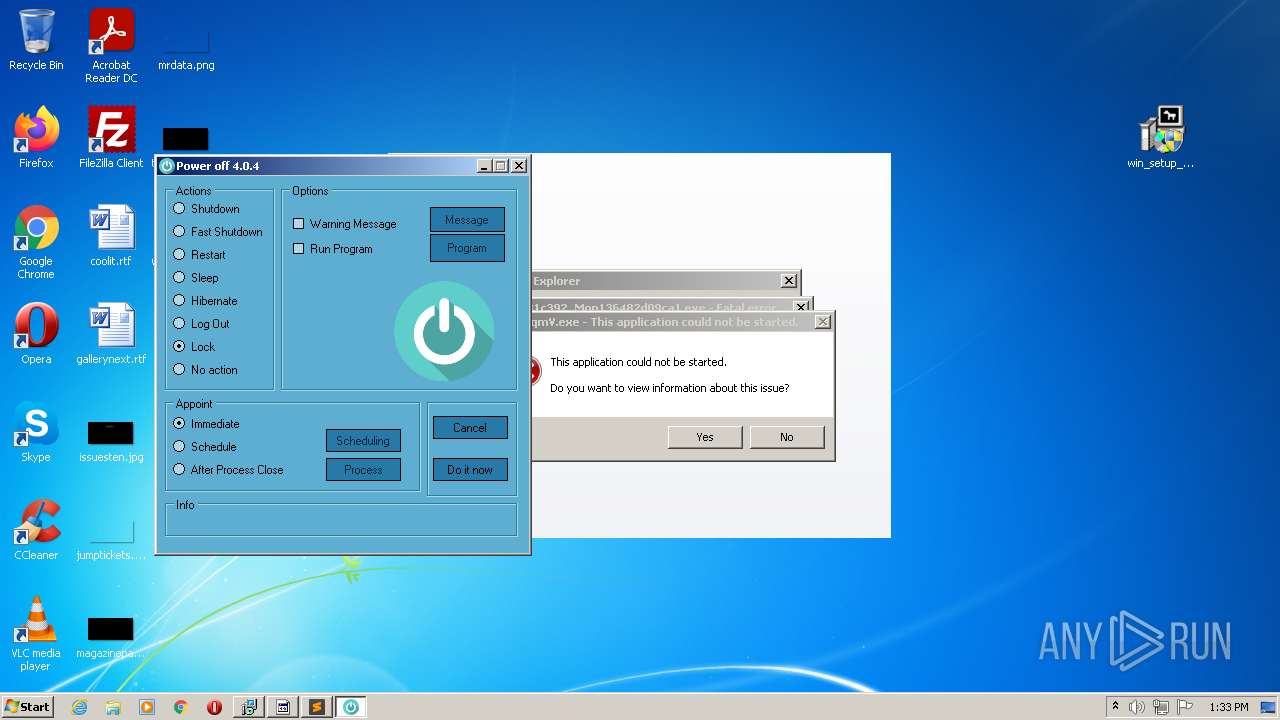Click the Program button
Image resolution: width=1280 pixels, height=720 pixels.
[x=467, y=248]
